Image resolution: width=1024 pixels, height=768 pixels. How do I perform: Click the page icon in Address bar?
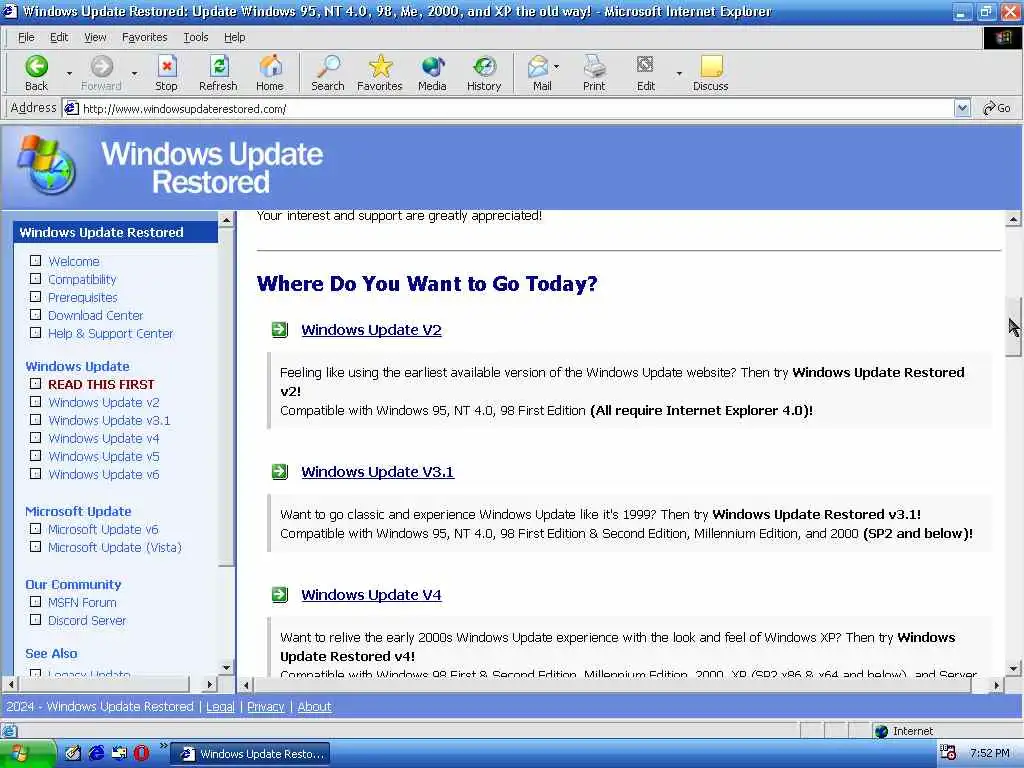[71, 108]
